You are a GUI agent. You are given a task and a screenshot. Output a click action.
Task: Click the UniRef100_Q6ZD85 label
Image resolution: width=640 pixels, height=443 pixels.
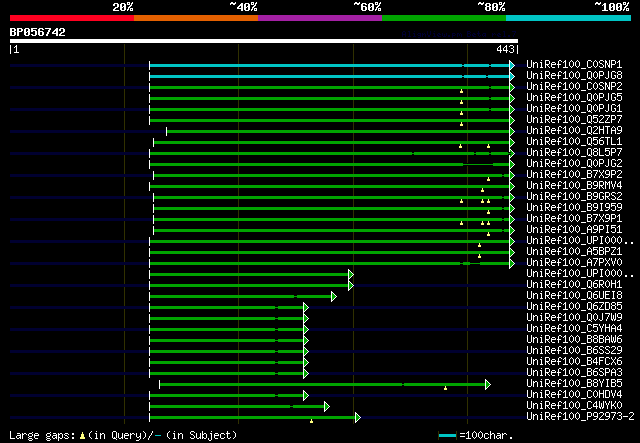[x=574, y=307]
